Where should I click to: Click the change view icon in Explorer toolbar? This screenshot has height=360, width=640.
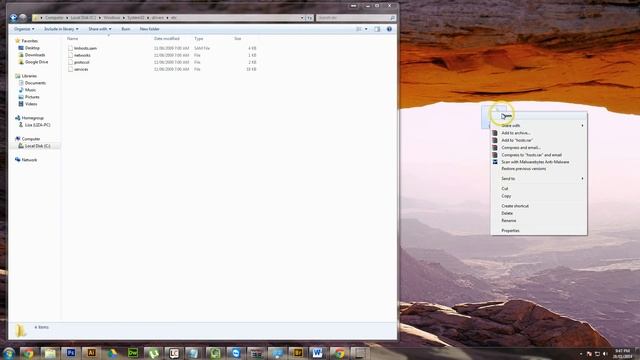(x=359, y=29)
